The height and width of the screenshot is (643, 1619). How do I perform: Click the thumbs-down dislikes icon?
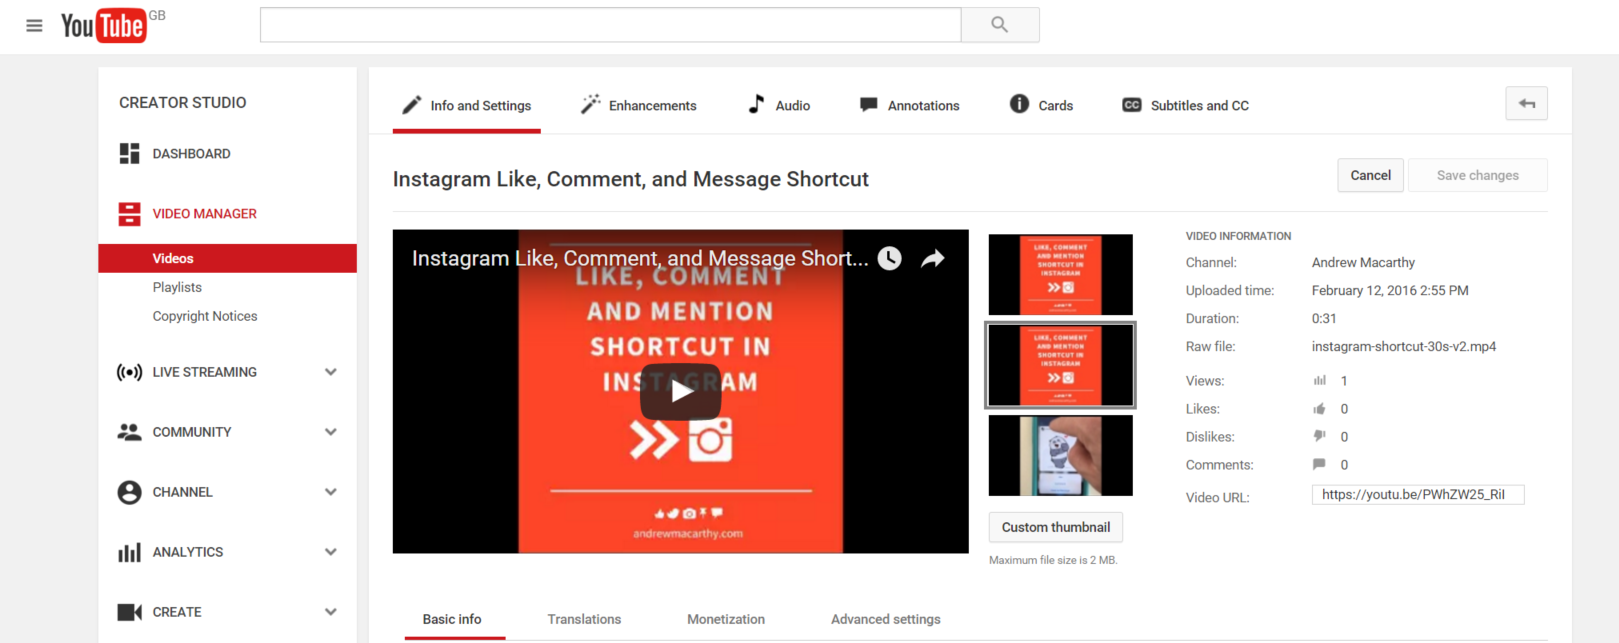[1319, 436]
